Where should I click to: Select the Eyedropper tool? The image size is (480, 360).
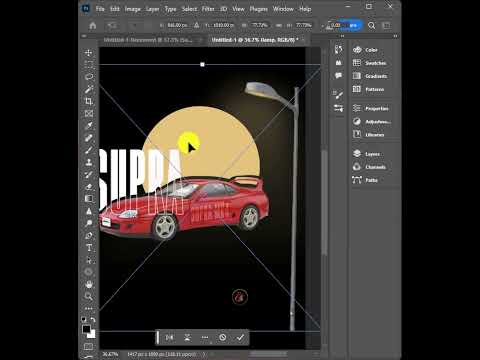(88, 126)
